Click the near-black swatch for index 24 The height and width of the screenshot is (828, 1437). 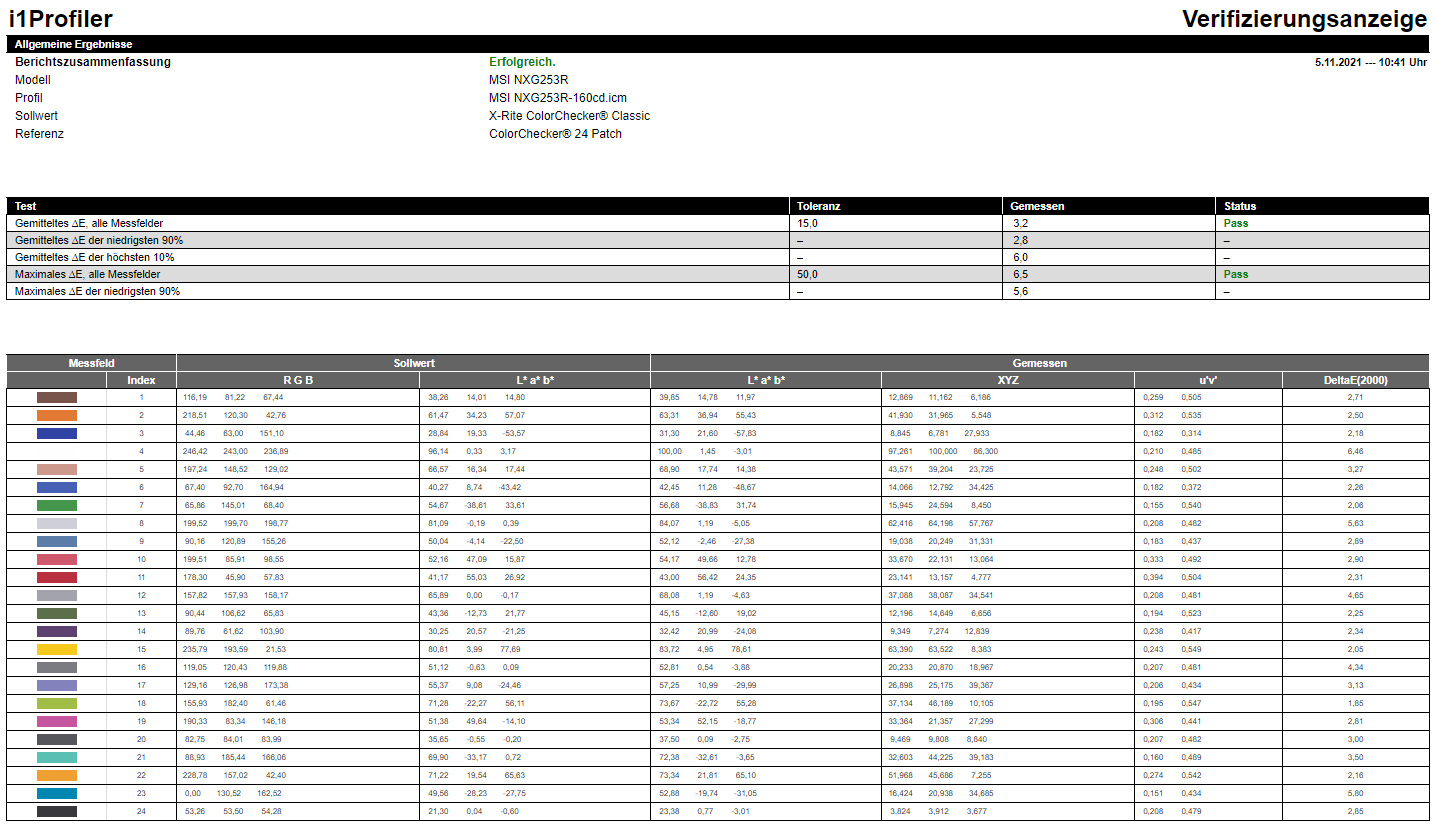pos(57,811)
